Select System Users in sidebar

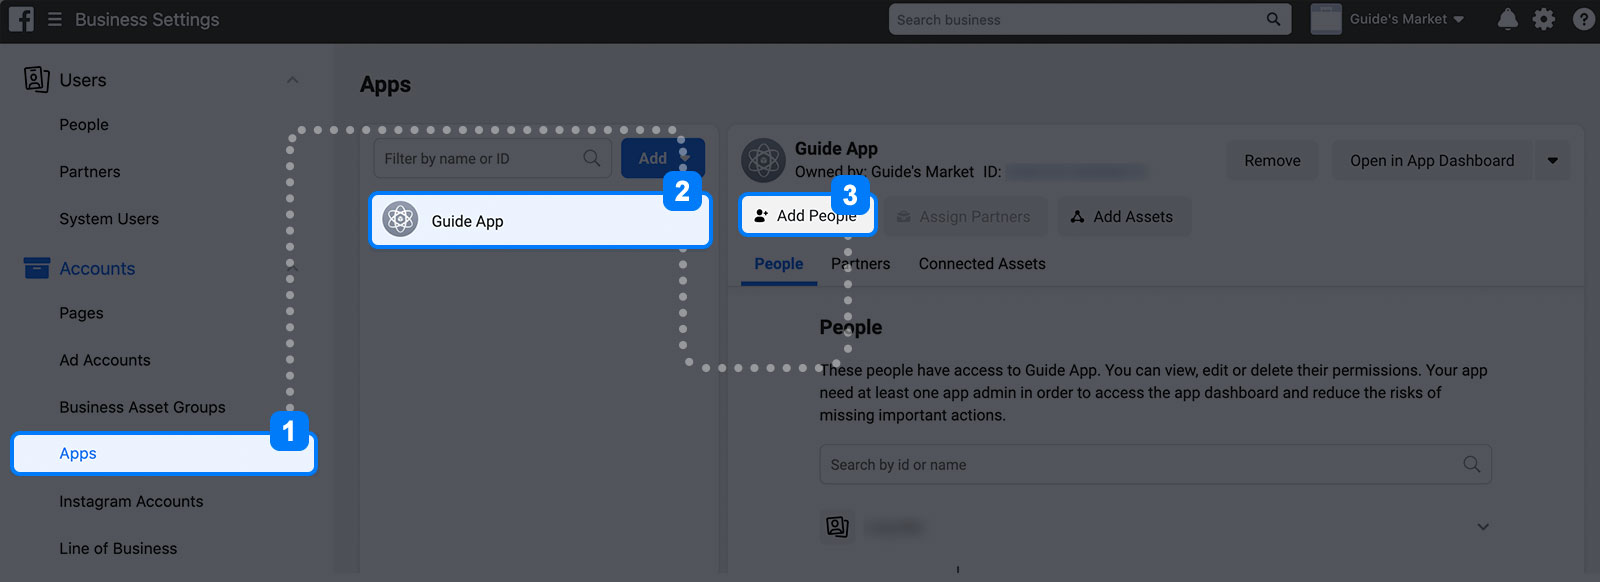point(109,219)
